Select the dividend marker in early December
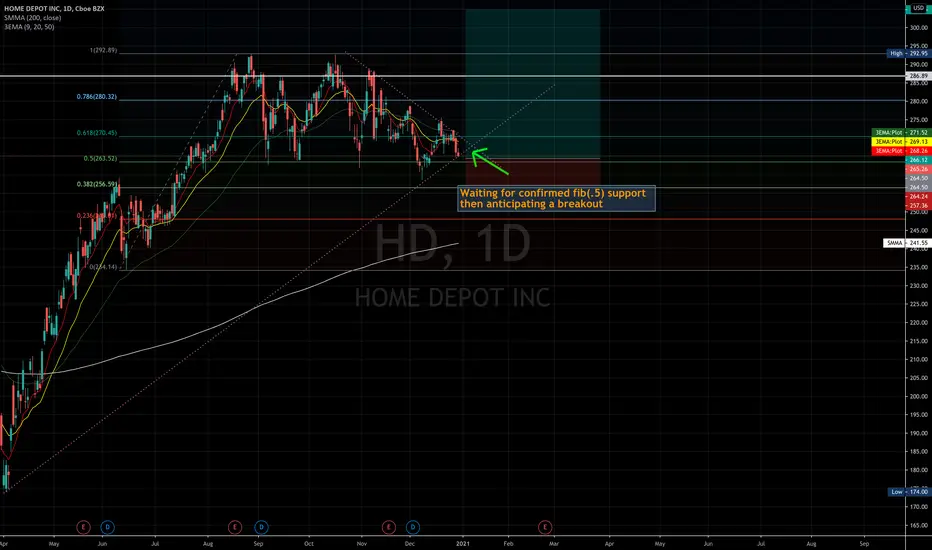This screenshot has width=932, height=550. click(413, 527)
